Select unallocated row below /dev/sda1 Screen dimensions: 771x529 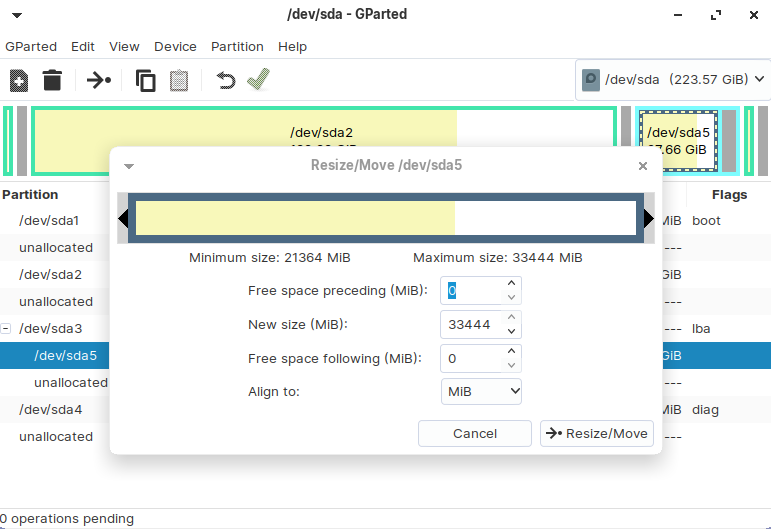54,247
